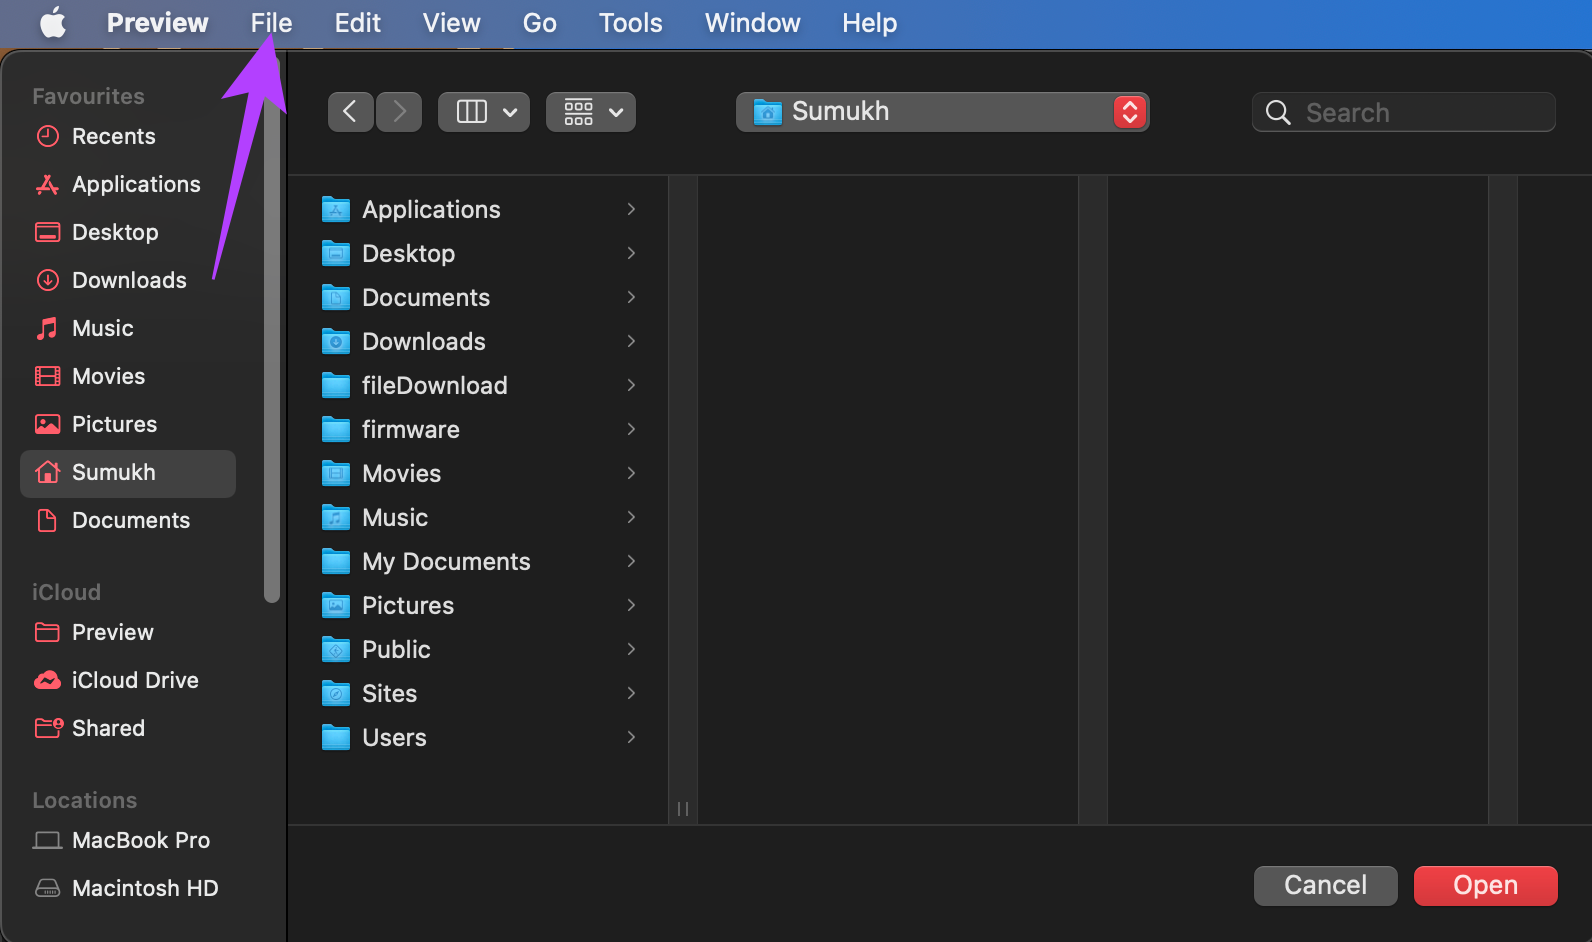Click the forward navigation arrow
The height and width of the screenshot is (942, 1592).
[x=399, y=112]
